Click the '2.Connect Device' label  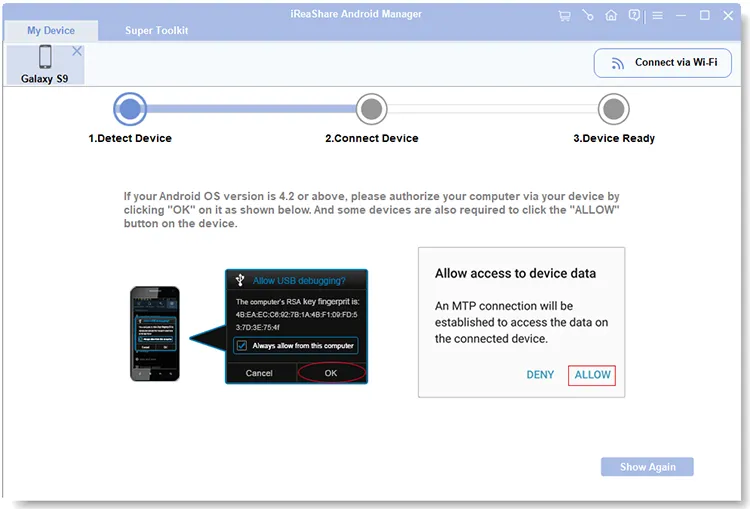coord(372,138)
